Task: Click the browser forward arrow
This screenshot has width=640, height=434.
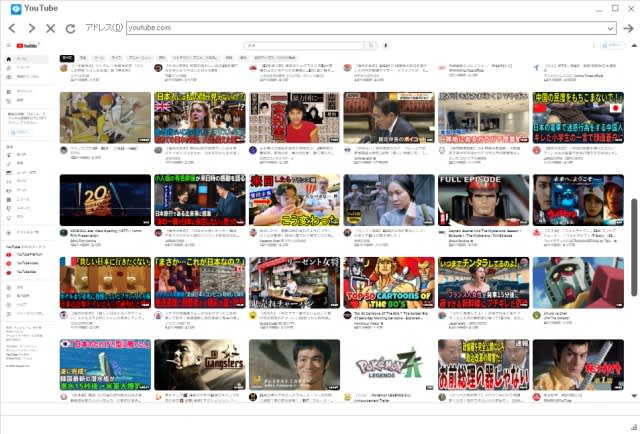Action: click(x=31, y=28)
